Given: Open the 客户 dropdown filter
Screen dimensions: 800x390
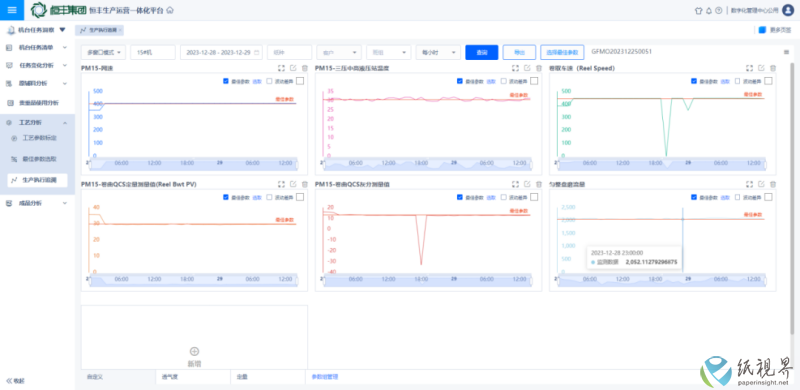Looking at the screenshot, I should [x=339, y=52].
